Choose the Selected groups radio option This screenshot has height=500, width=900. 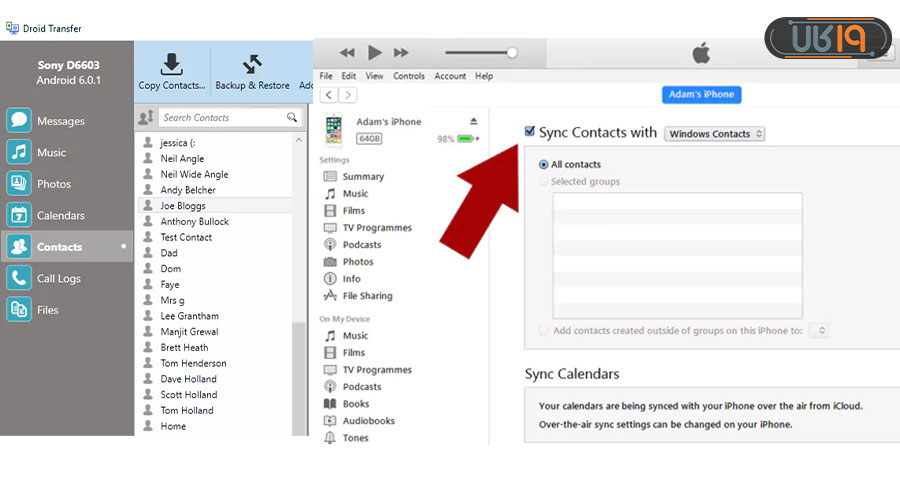coord(543,182)
